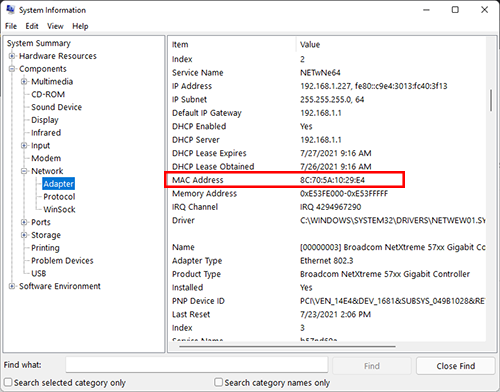Open the Edit menu
Image resolution: width=500 pixels, height=392 pixels.
[x=32, y=26]
